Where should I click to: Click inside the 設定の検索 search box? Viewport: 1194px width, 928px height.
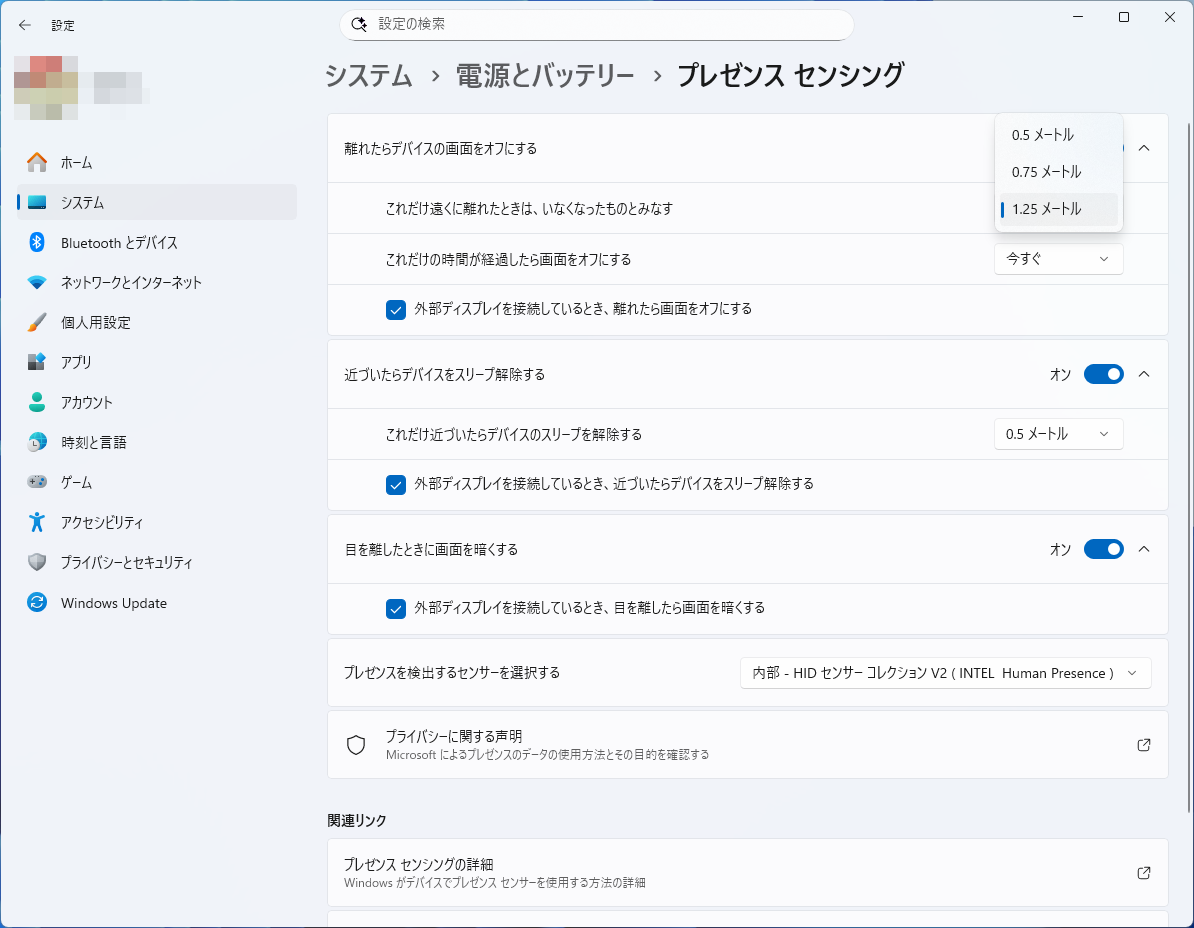pos(596,24)
